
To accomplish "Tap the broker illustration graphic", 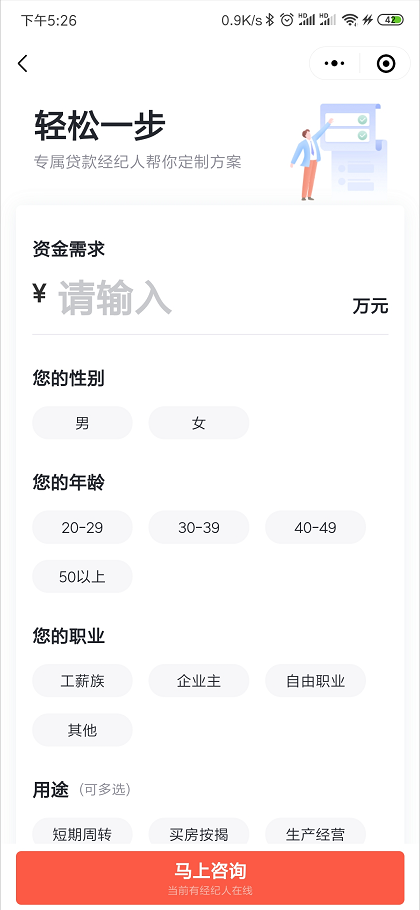I will click(339, 152).
